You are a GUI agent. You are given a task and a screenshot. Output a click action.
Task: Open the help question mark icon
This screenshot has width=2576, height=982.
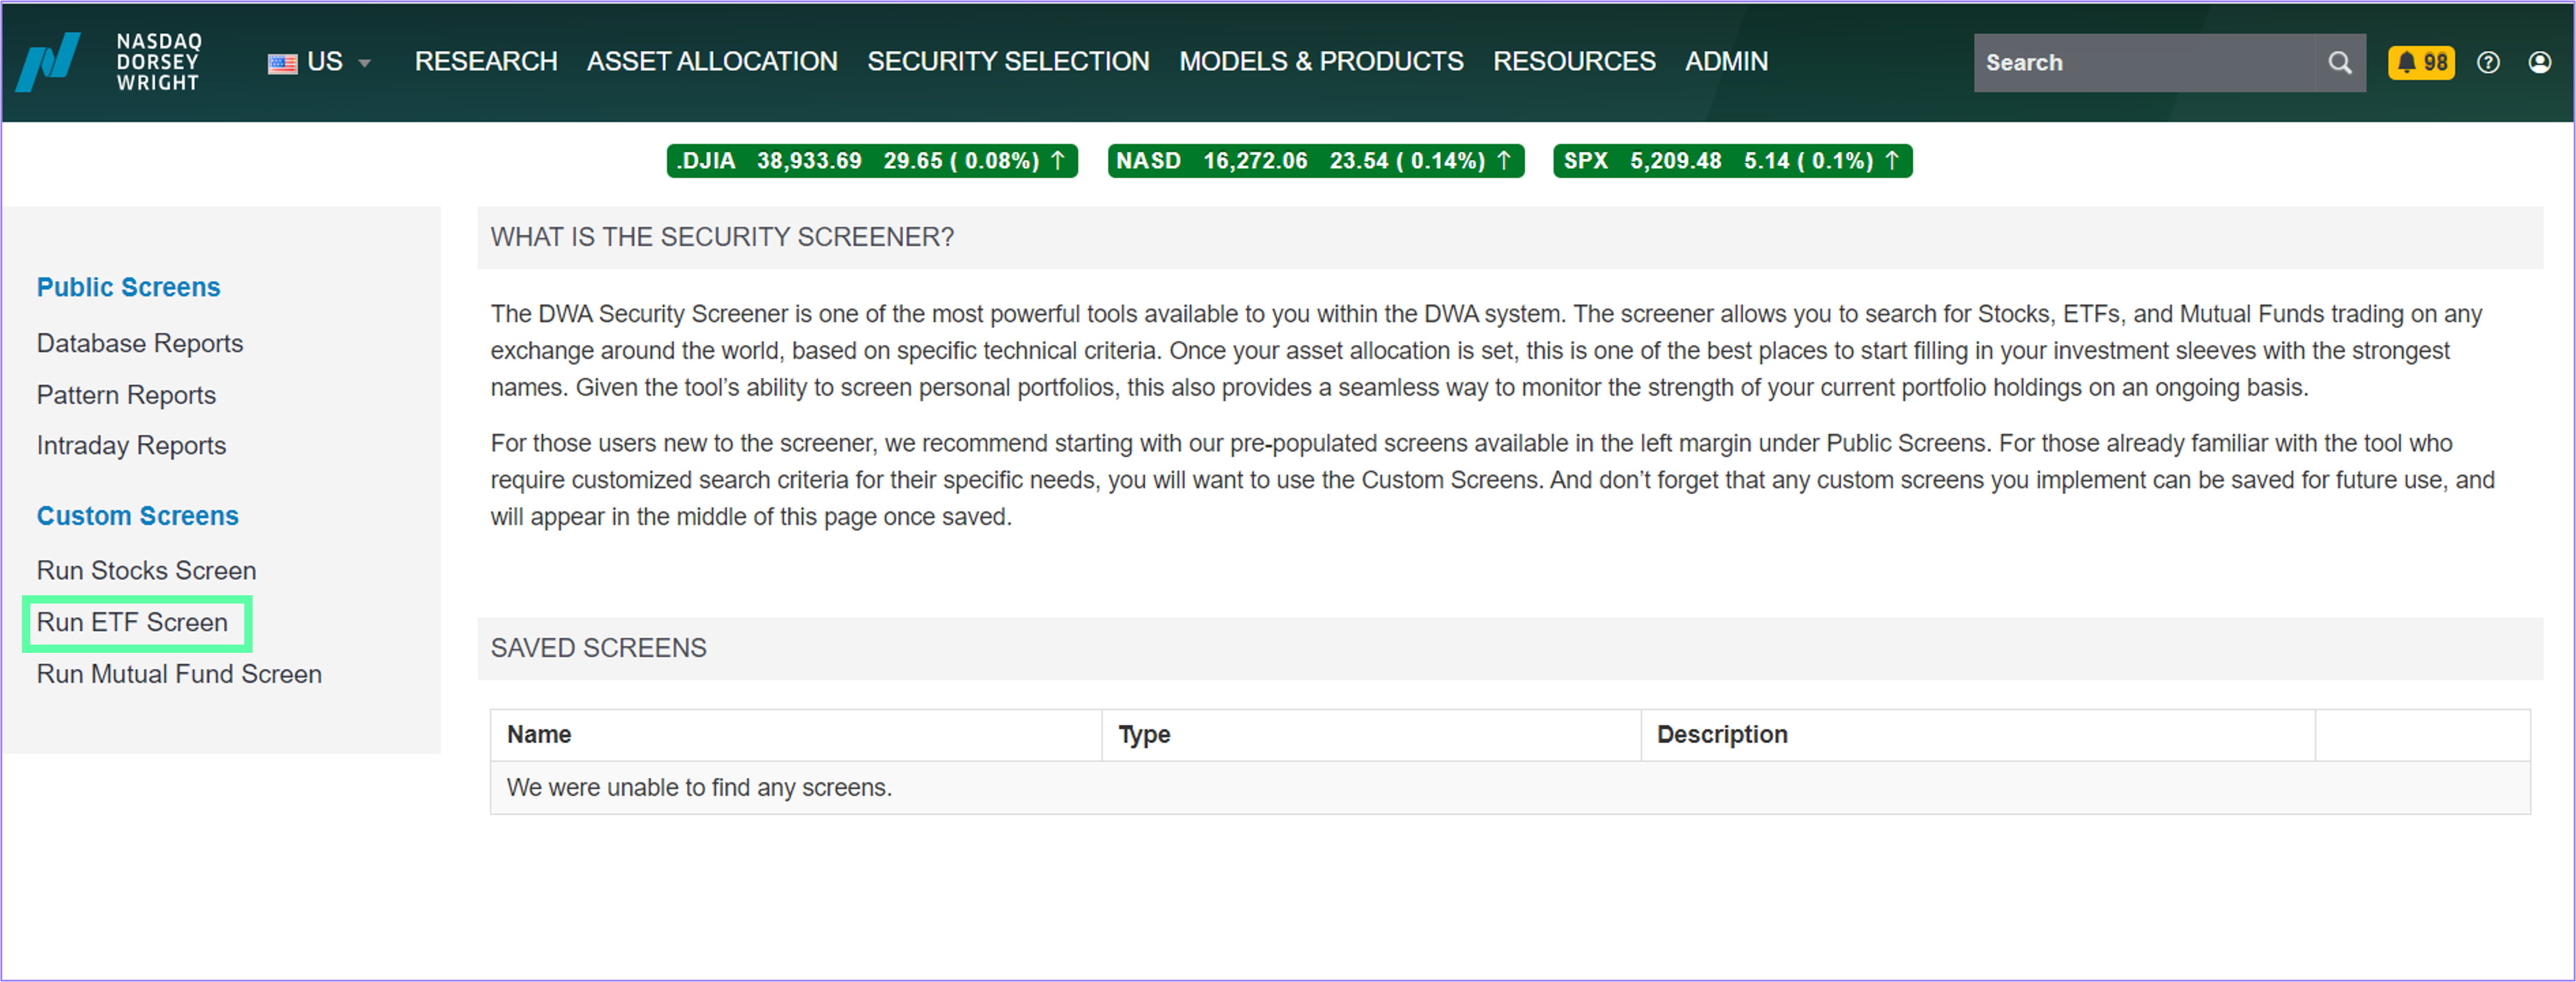2488,63
